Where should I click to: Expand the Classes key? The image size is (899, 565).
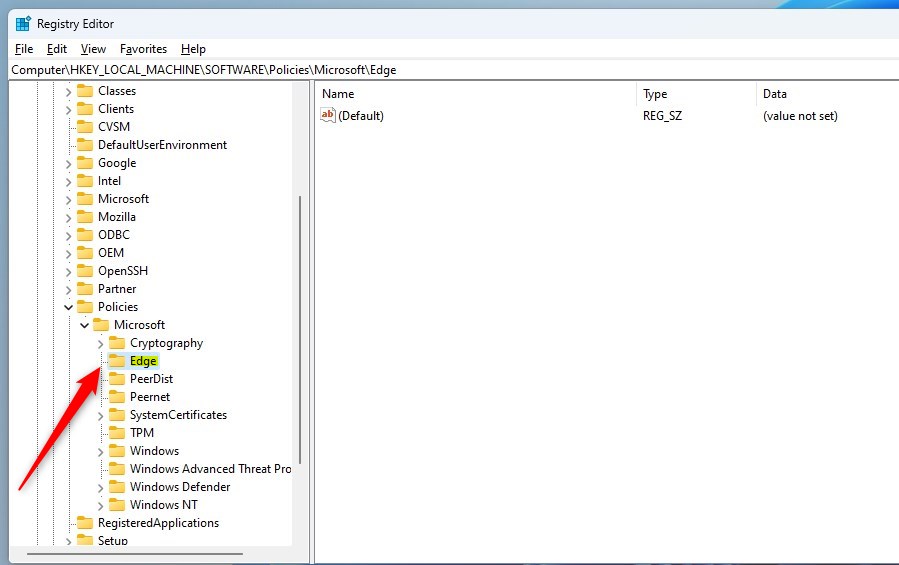coord(68,92)
